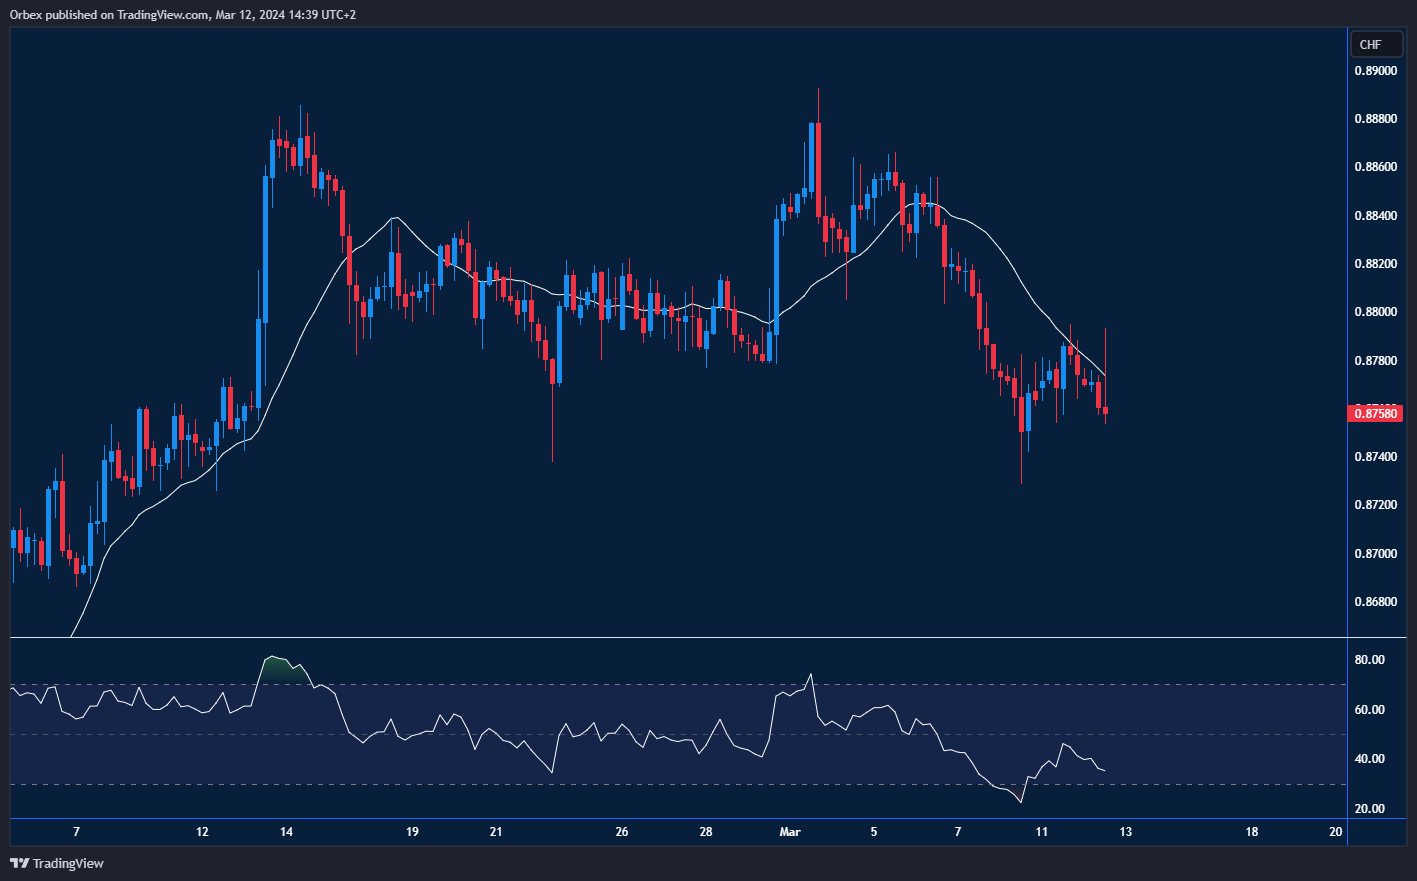
Task: Select the 0.89000 price axis label
Action: pos(1376,71)
